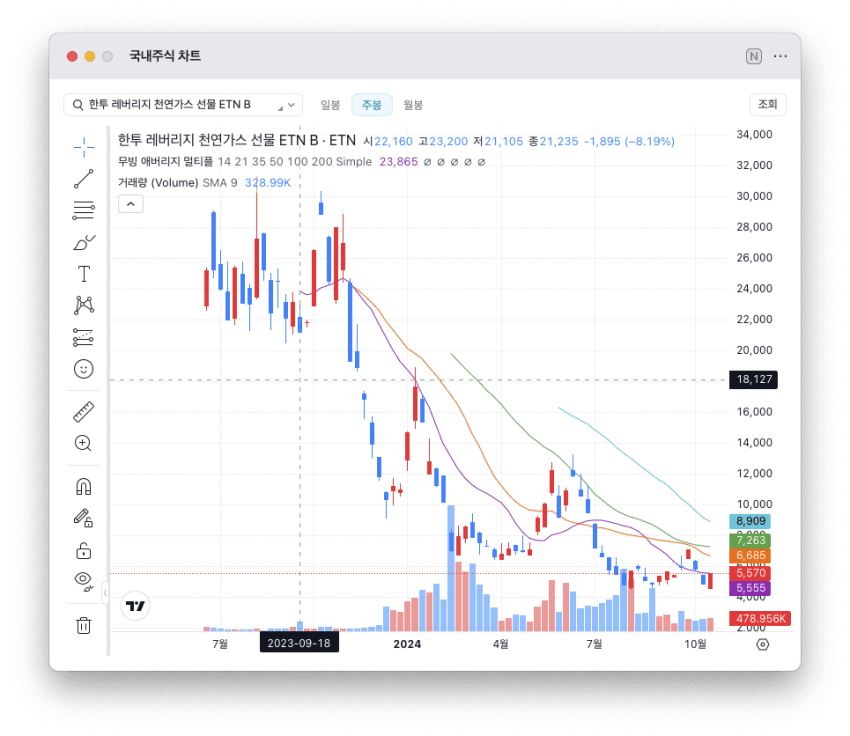Select the ruler measure tool
Viewport: 850px width, 736px height.
83,412
